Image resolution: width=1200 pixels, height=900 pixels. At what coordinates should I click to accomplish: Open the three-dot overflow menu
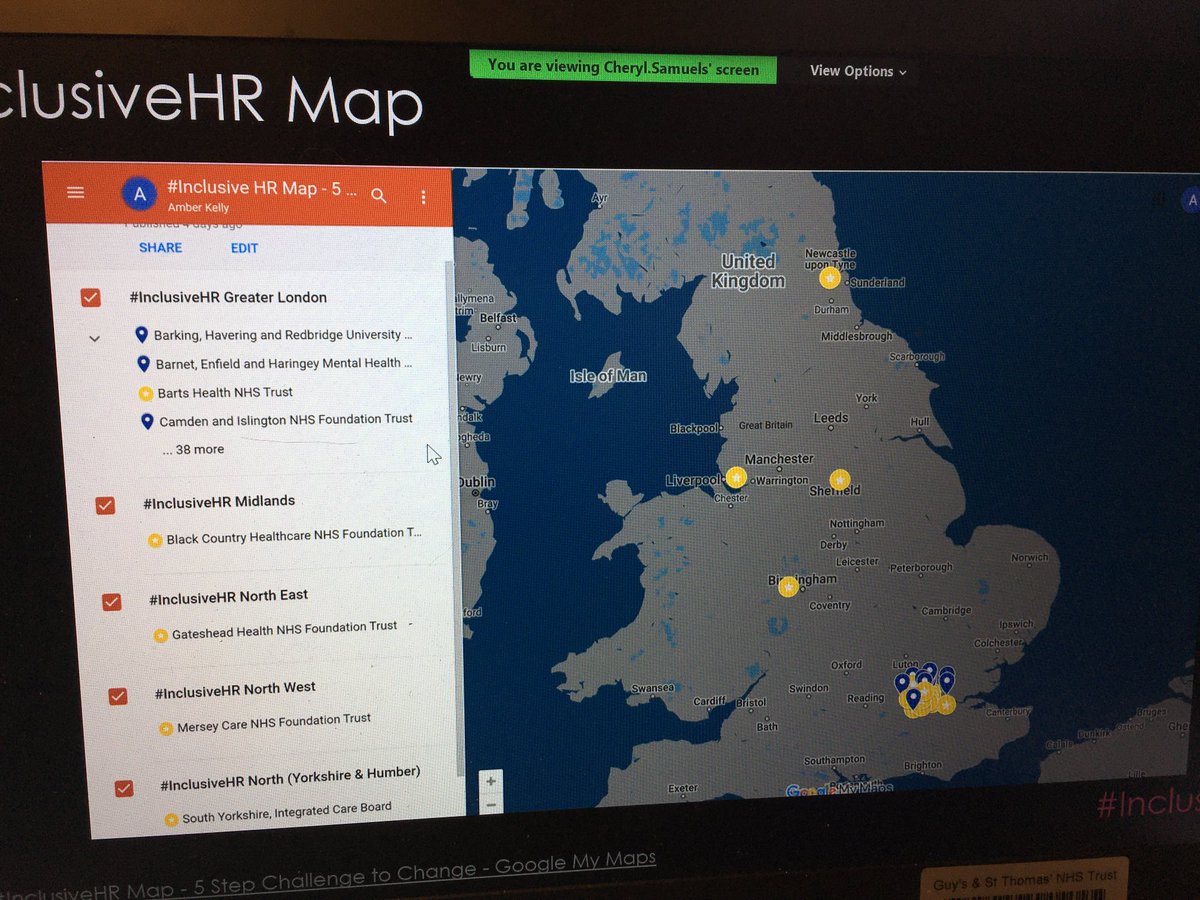[423, 196]
